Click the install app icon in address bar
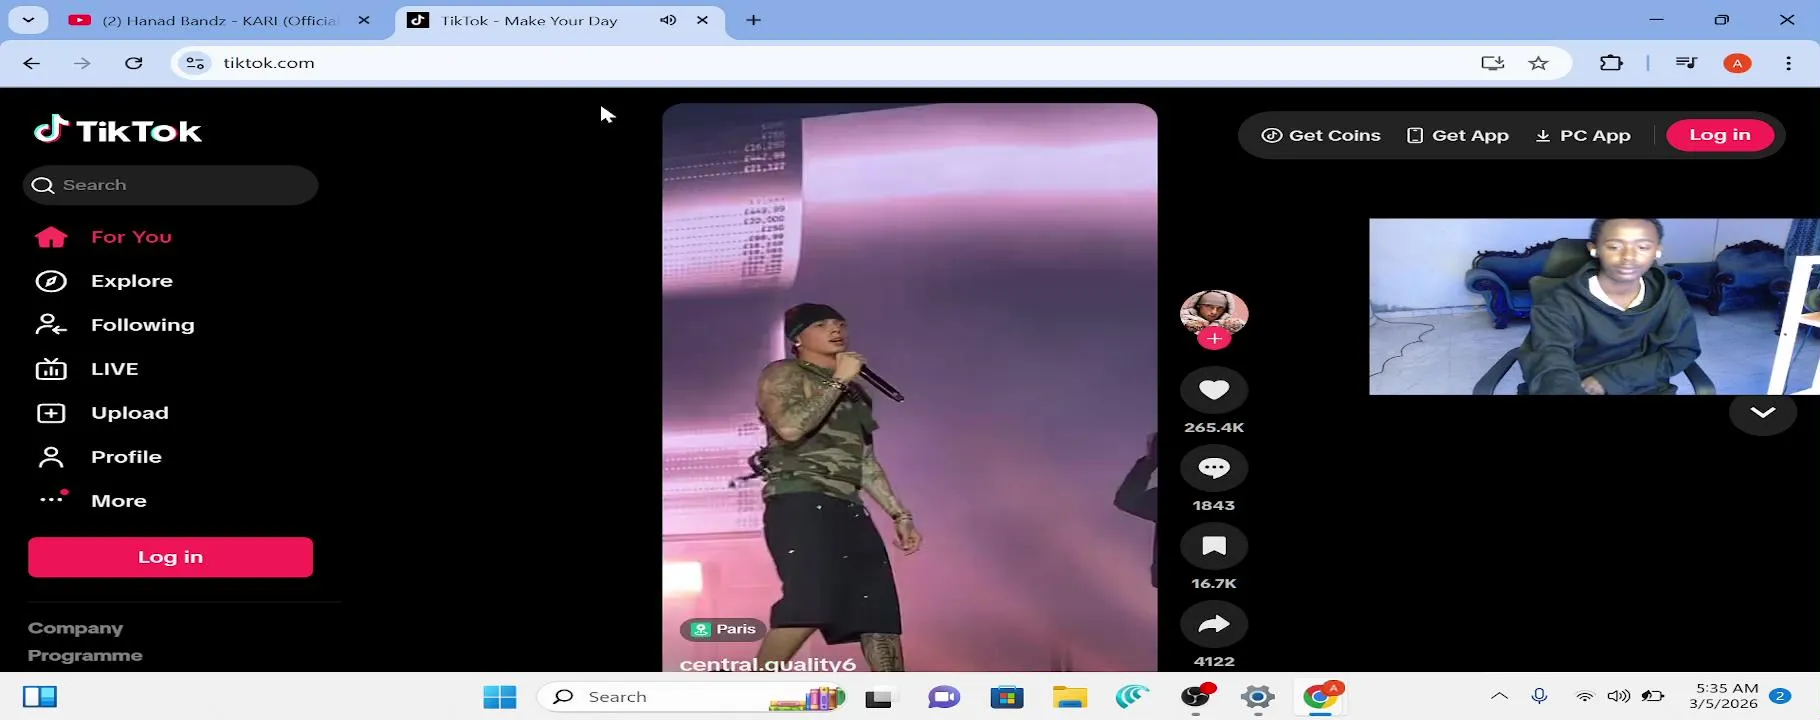This screenshot has width=1820, height=720. [1493, 63]
